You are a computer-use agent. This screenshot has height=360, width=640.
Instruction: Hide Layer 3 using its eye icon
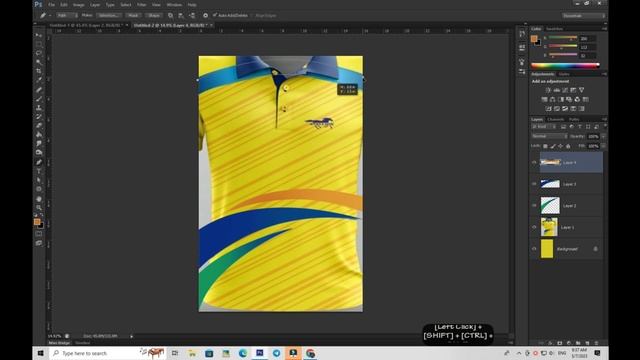point(534,184)
